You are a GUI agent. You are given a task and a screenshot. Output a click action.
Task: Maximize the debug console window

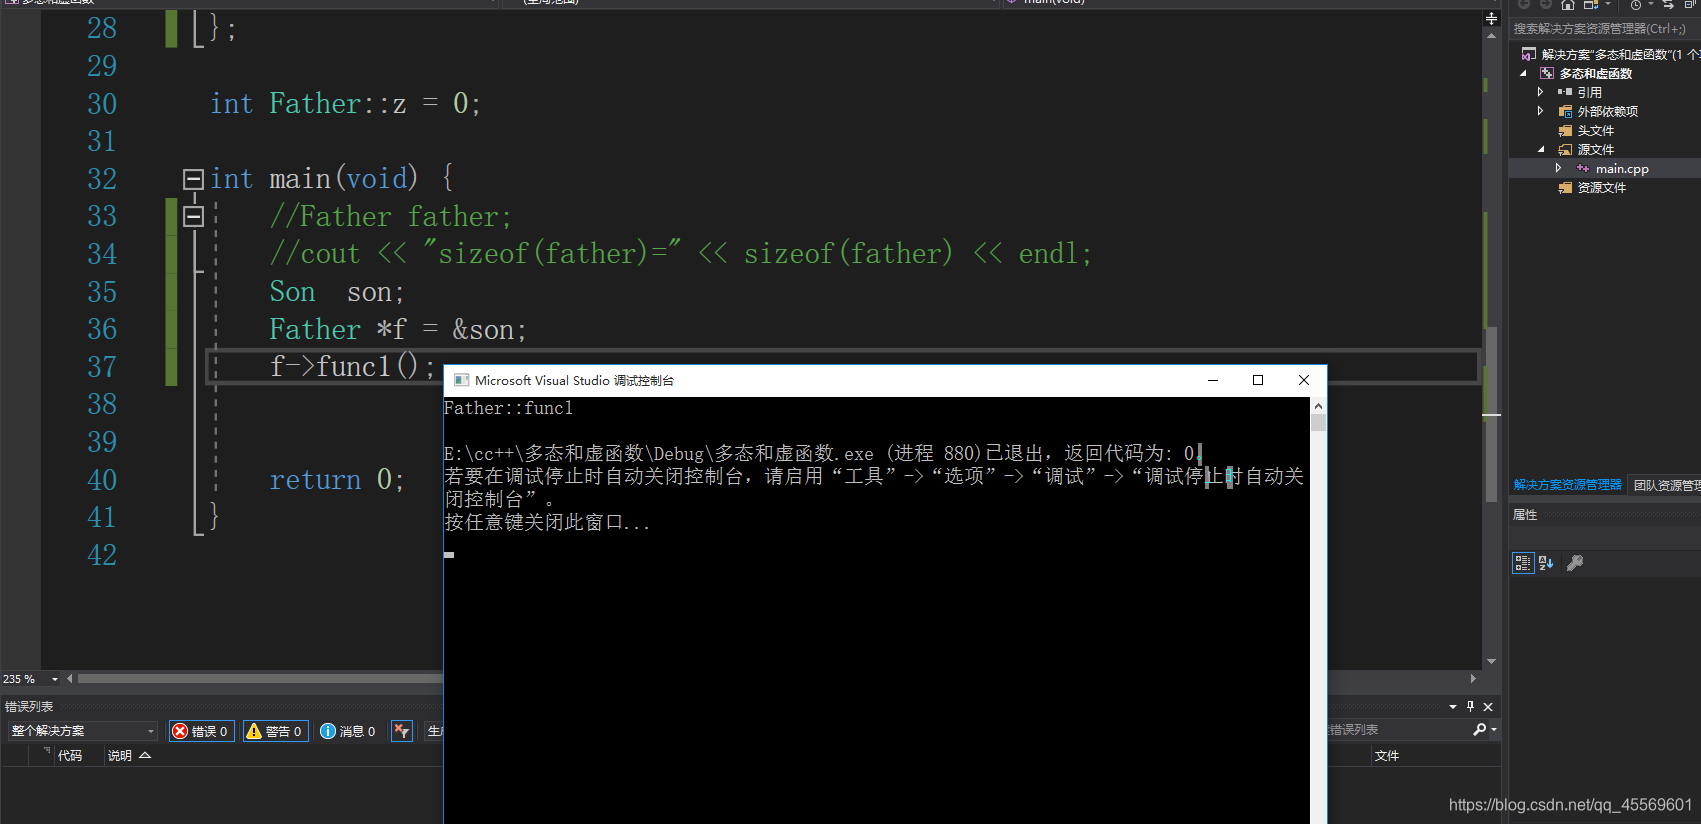coord(1258,380)
